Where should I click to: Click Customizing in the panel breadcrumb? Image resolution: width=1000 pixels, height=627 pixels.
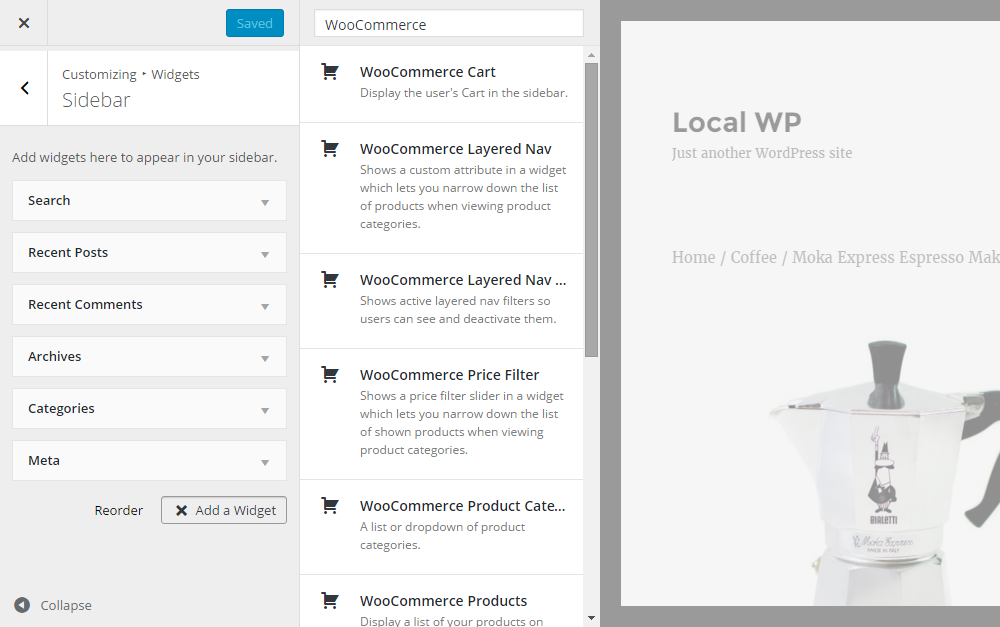[x=99, y=74]
